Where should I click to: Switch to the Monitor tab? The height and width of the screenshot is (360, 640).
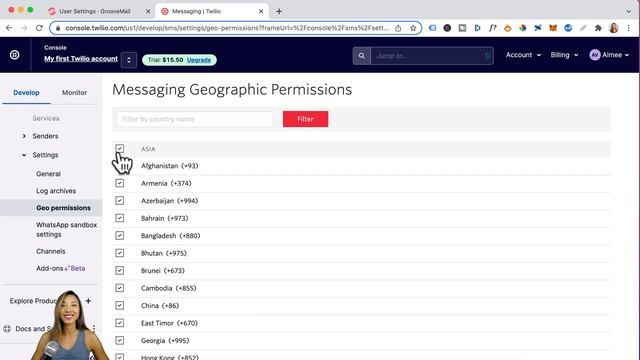(74, 93)
